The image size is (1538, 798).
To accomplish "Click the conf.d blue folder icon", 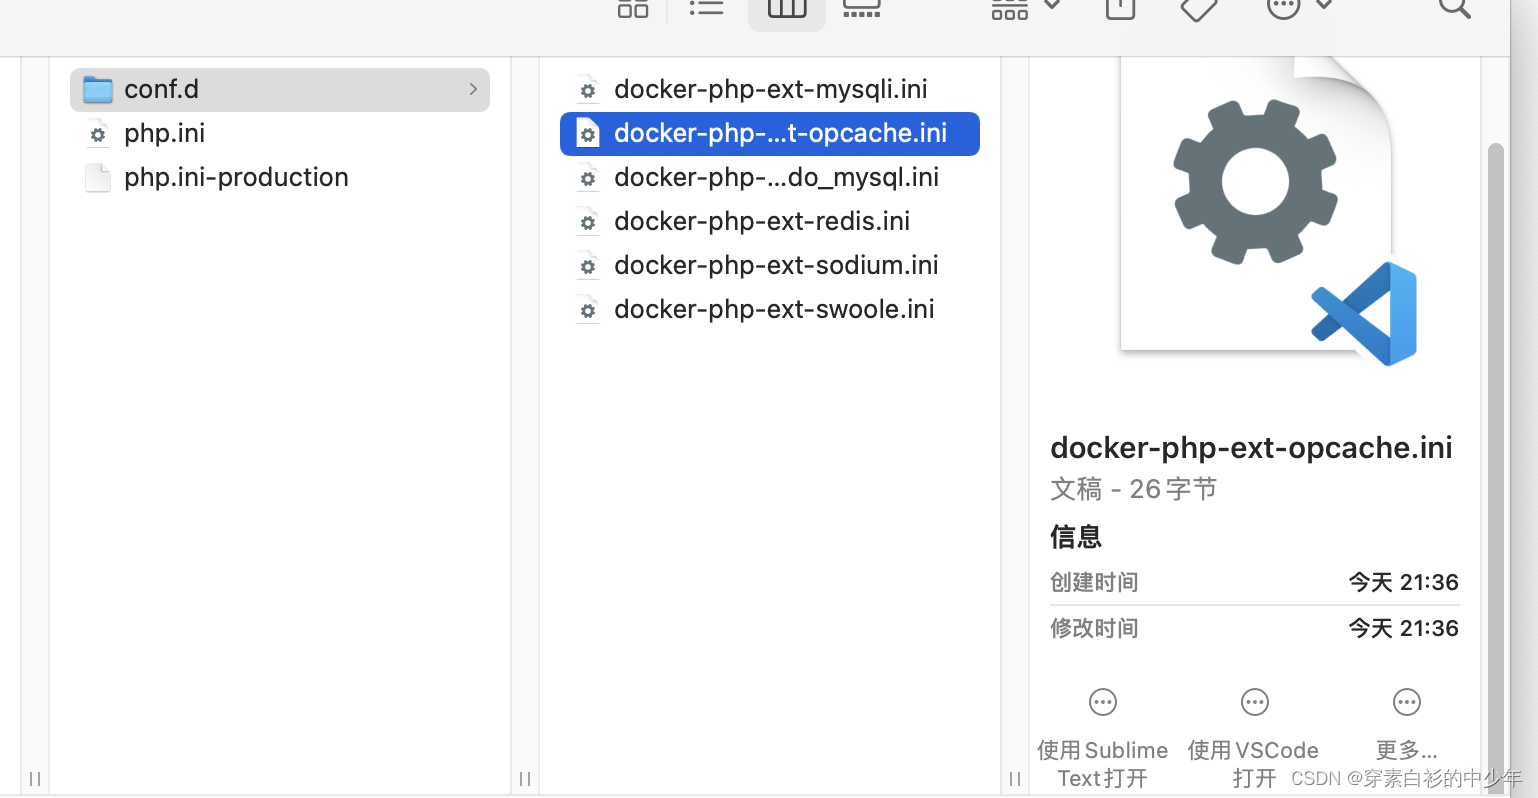I will point(97,89).
